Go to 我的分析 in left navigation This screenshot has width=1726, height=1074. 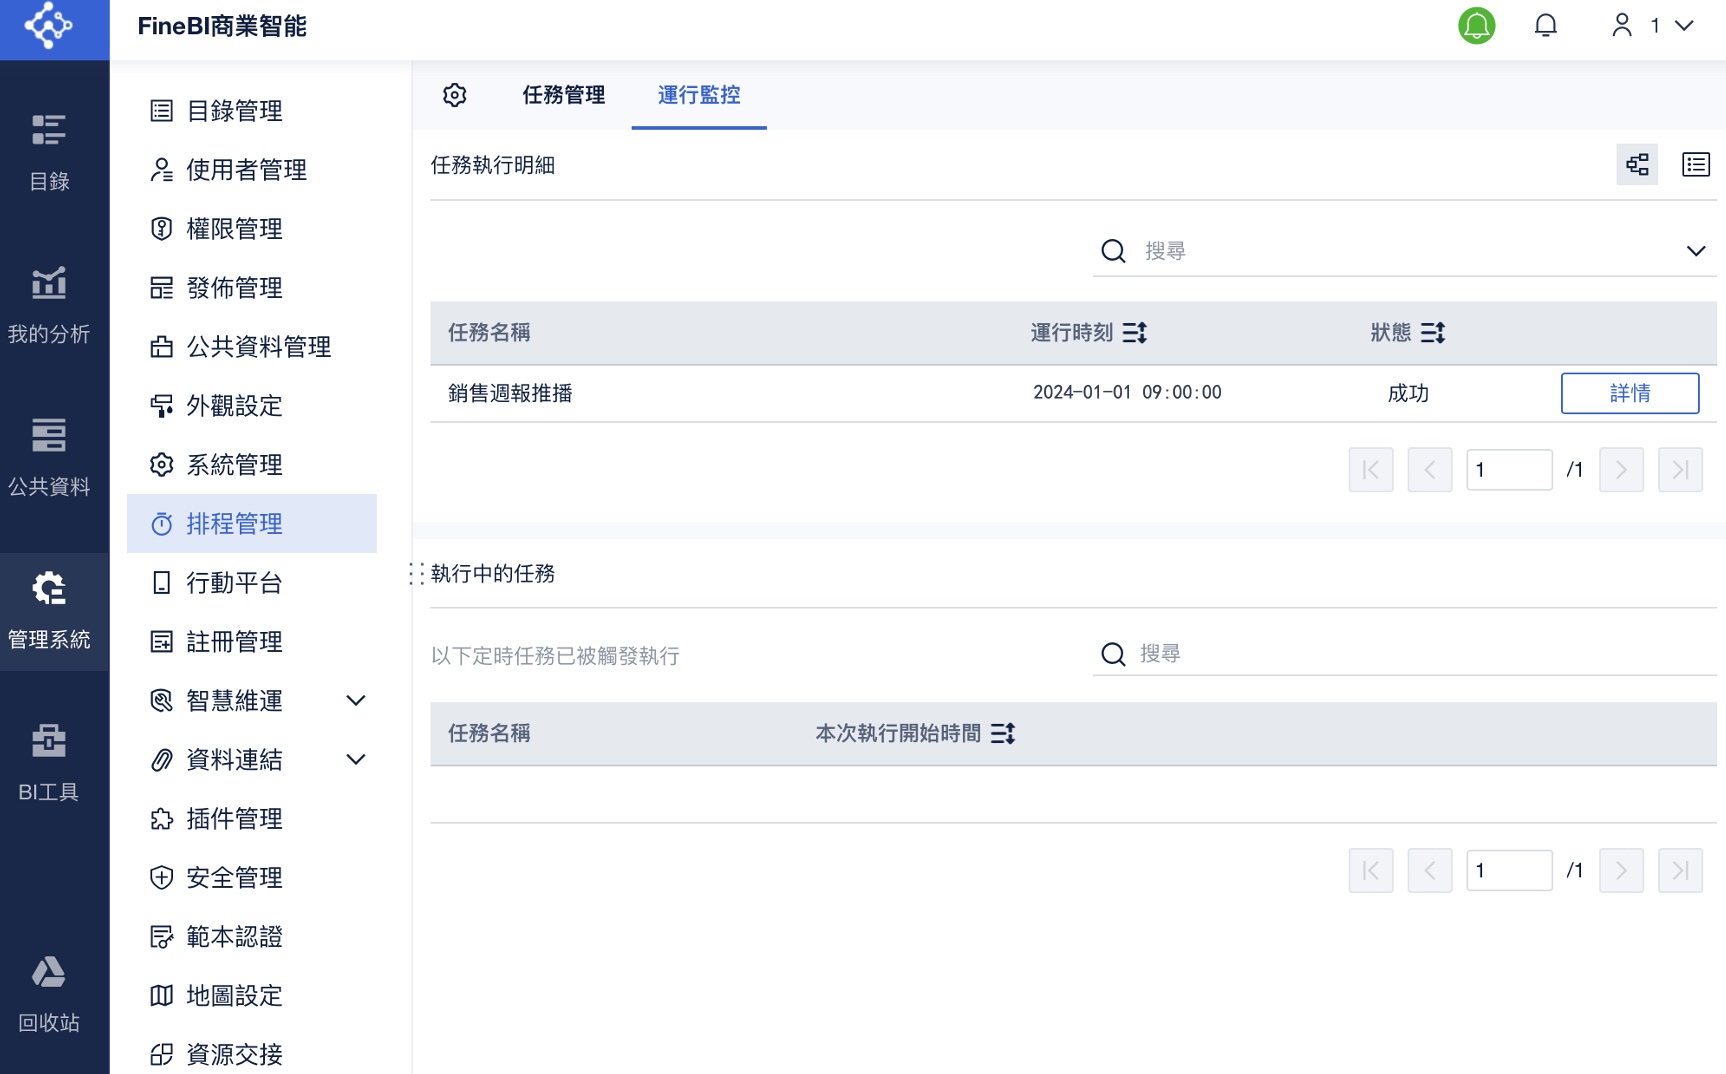coord(49,305)
